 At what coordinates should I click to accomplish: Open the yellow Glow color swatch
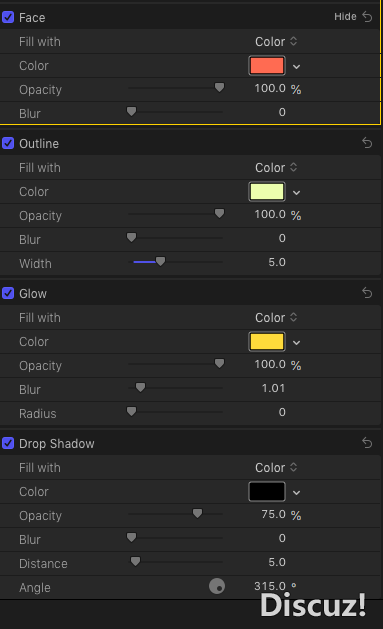267,341
